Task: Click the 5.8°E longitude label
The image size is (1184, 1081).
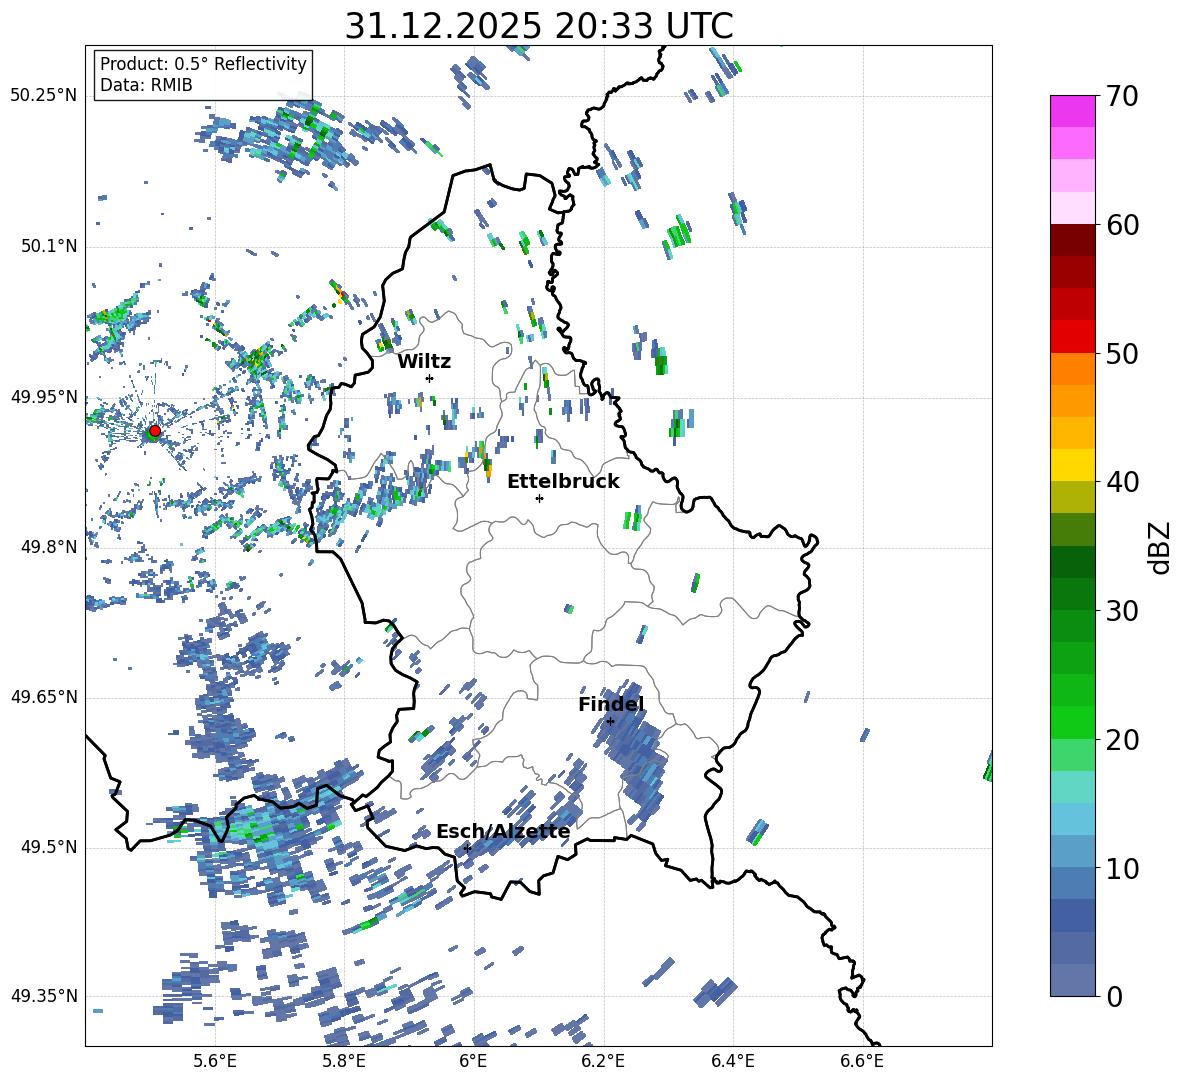Action: (x=344, y=1061)
